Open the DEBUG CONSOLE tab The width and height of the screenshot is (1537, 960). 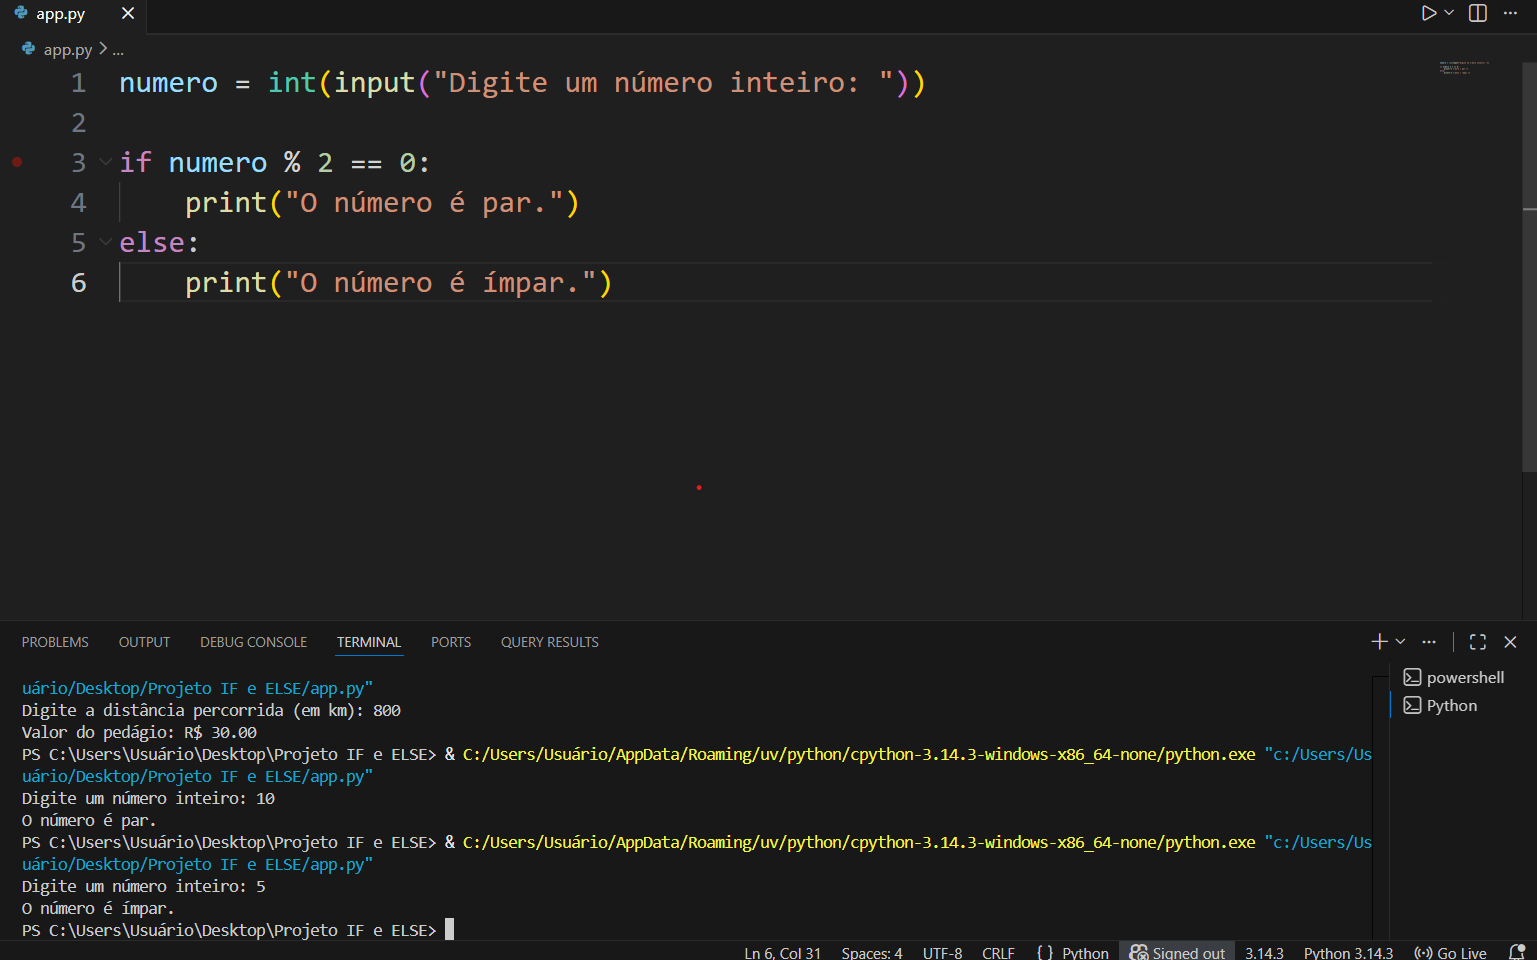(253, 642)
